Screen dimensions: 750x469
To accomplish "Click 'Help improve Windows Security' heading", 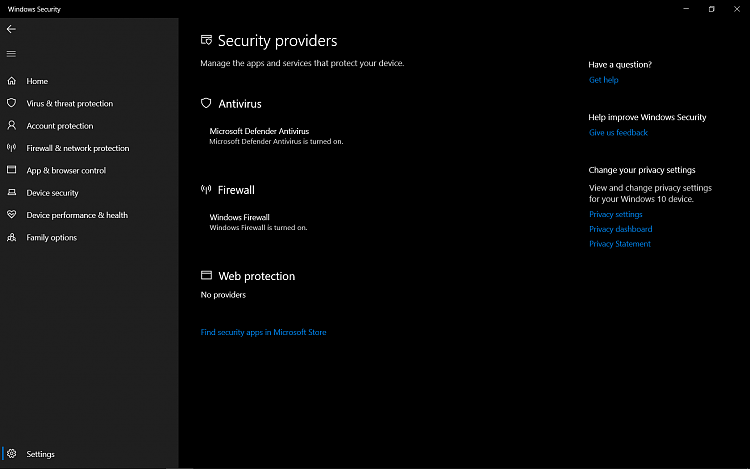I will point(647,117).
